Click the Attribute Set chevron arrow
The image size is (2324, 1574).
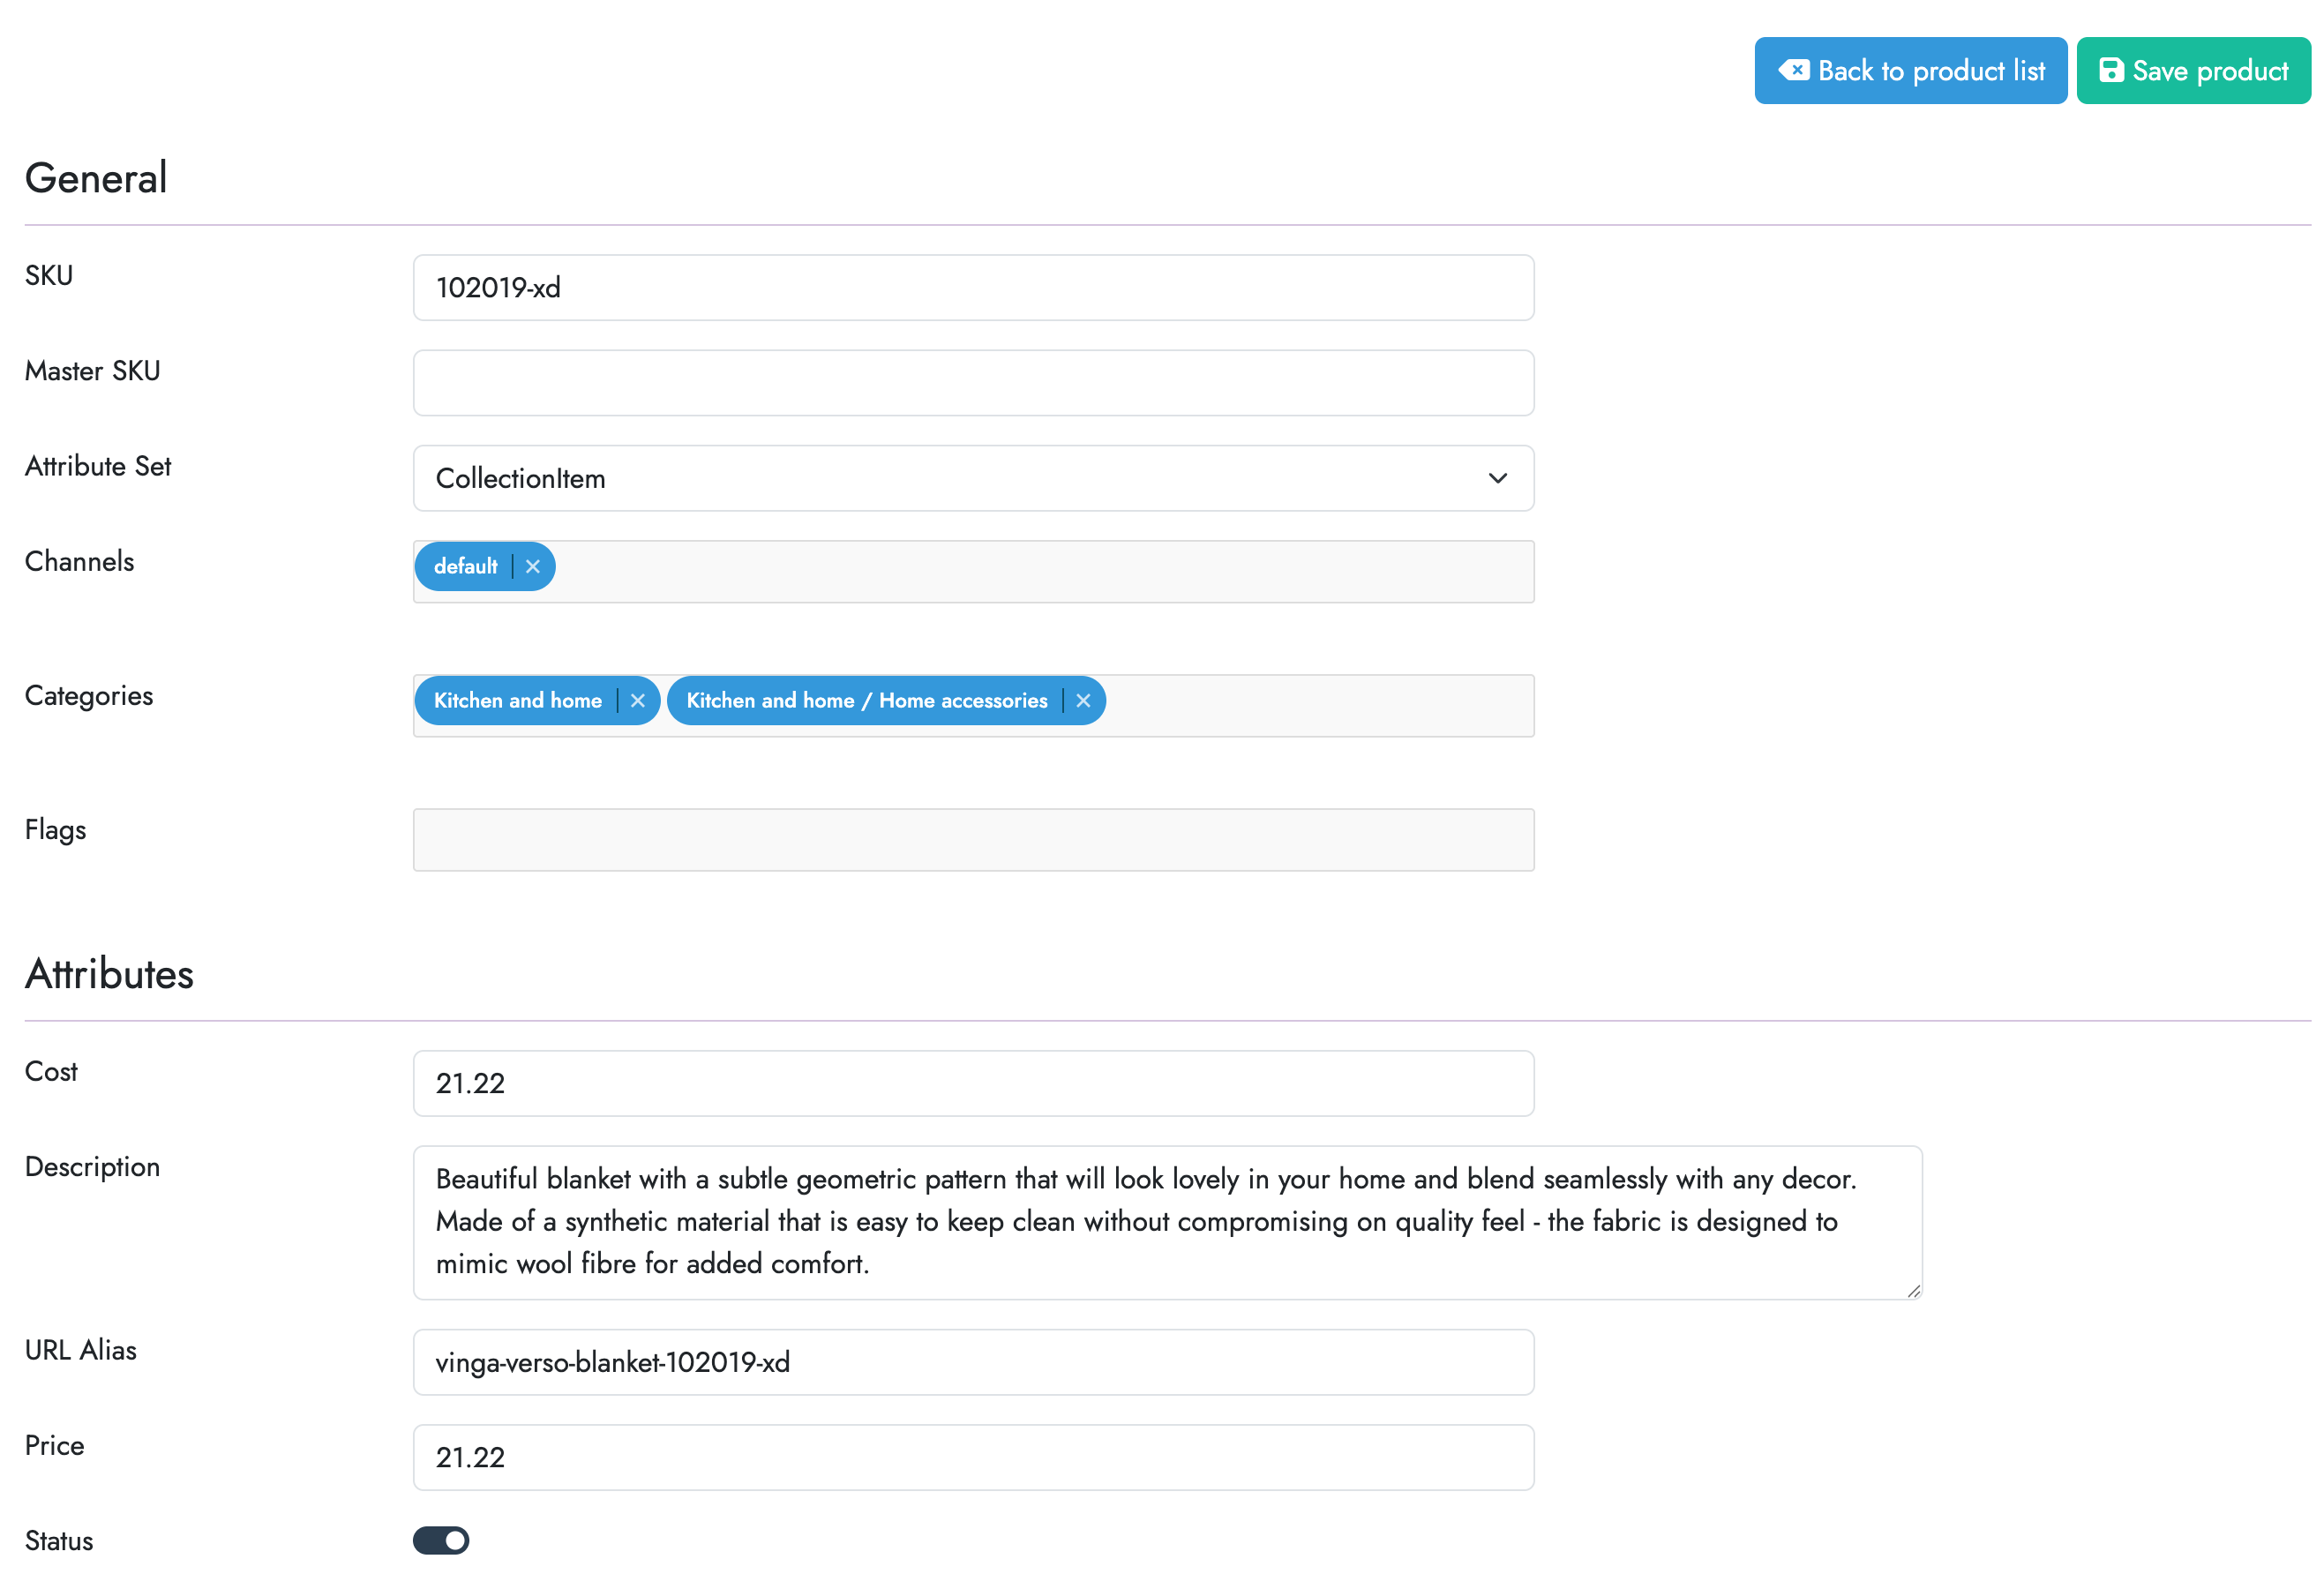(x=1497, y=478)
